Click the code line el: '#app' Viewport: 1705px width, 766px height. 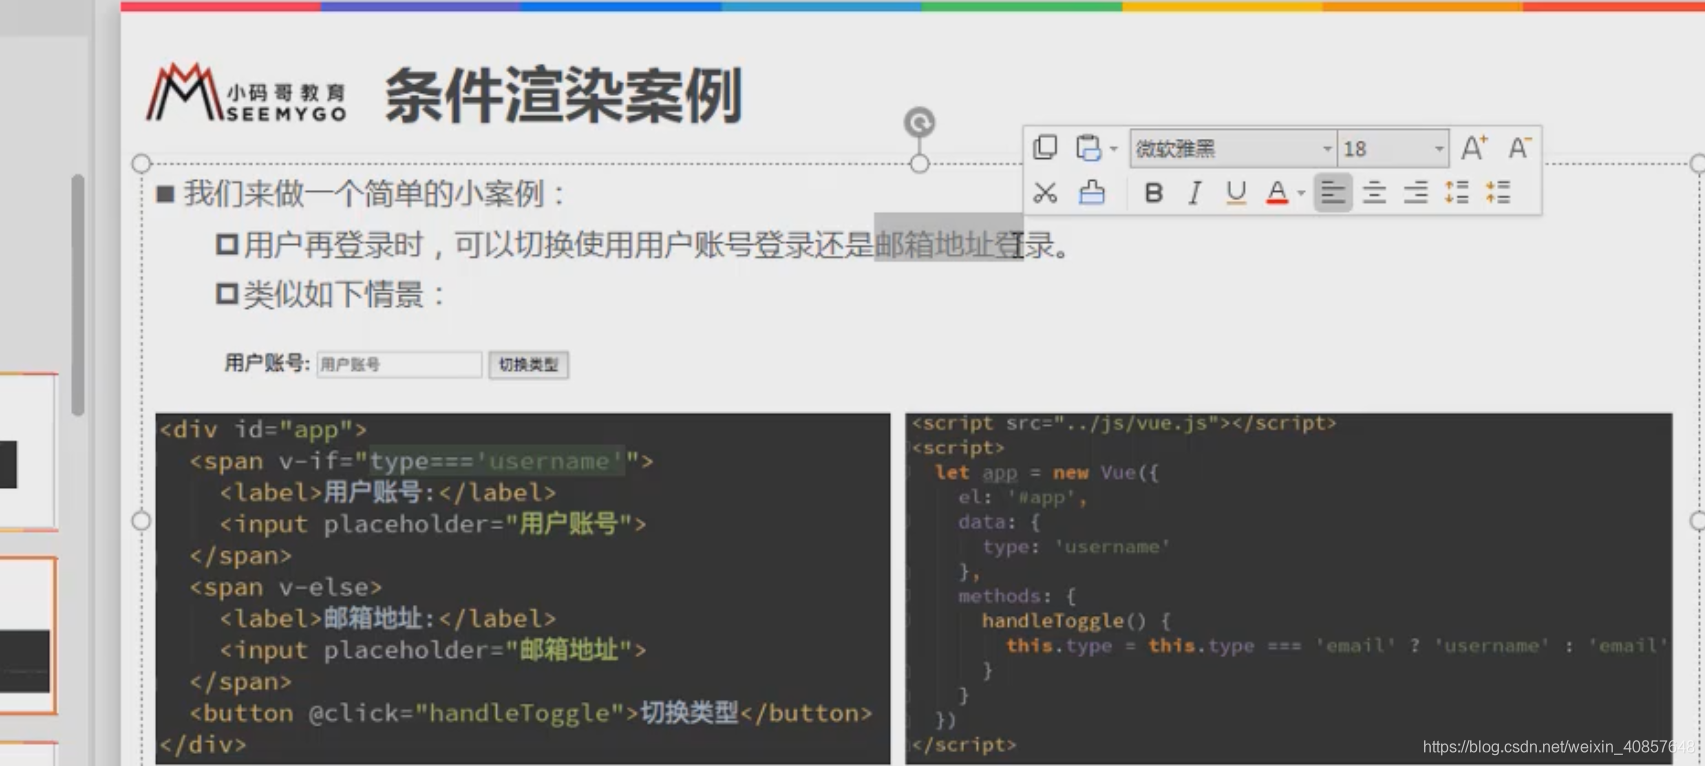[x=1022, y=497]
